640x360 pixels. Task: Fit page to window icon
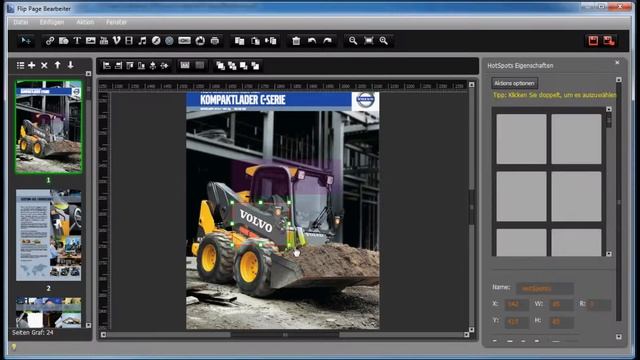[369, 40]
